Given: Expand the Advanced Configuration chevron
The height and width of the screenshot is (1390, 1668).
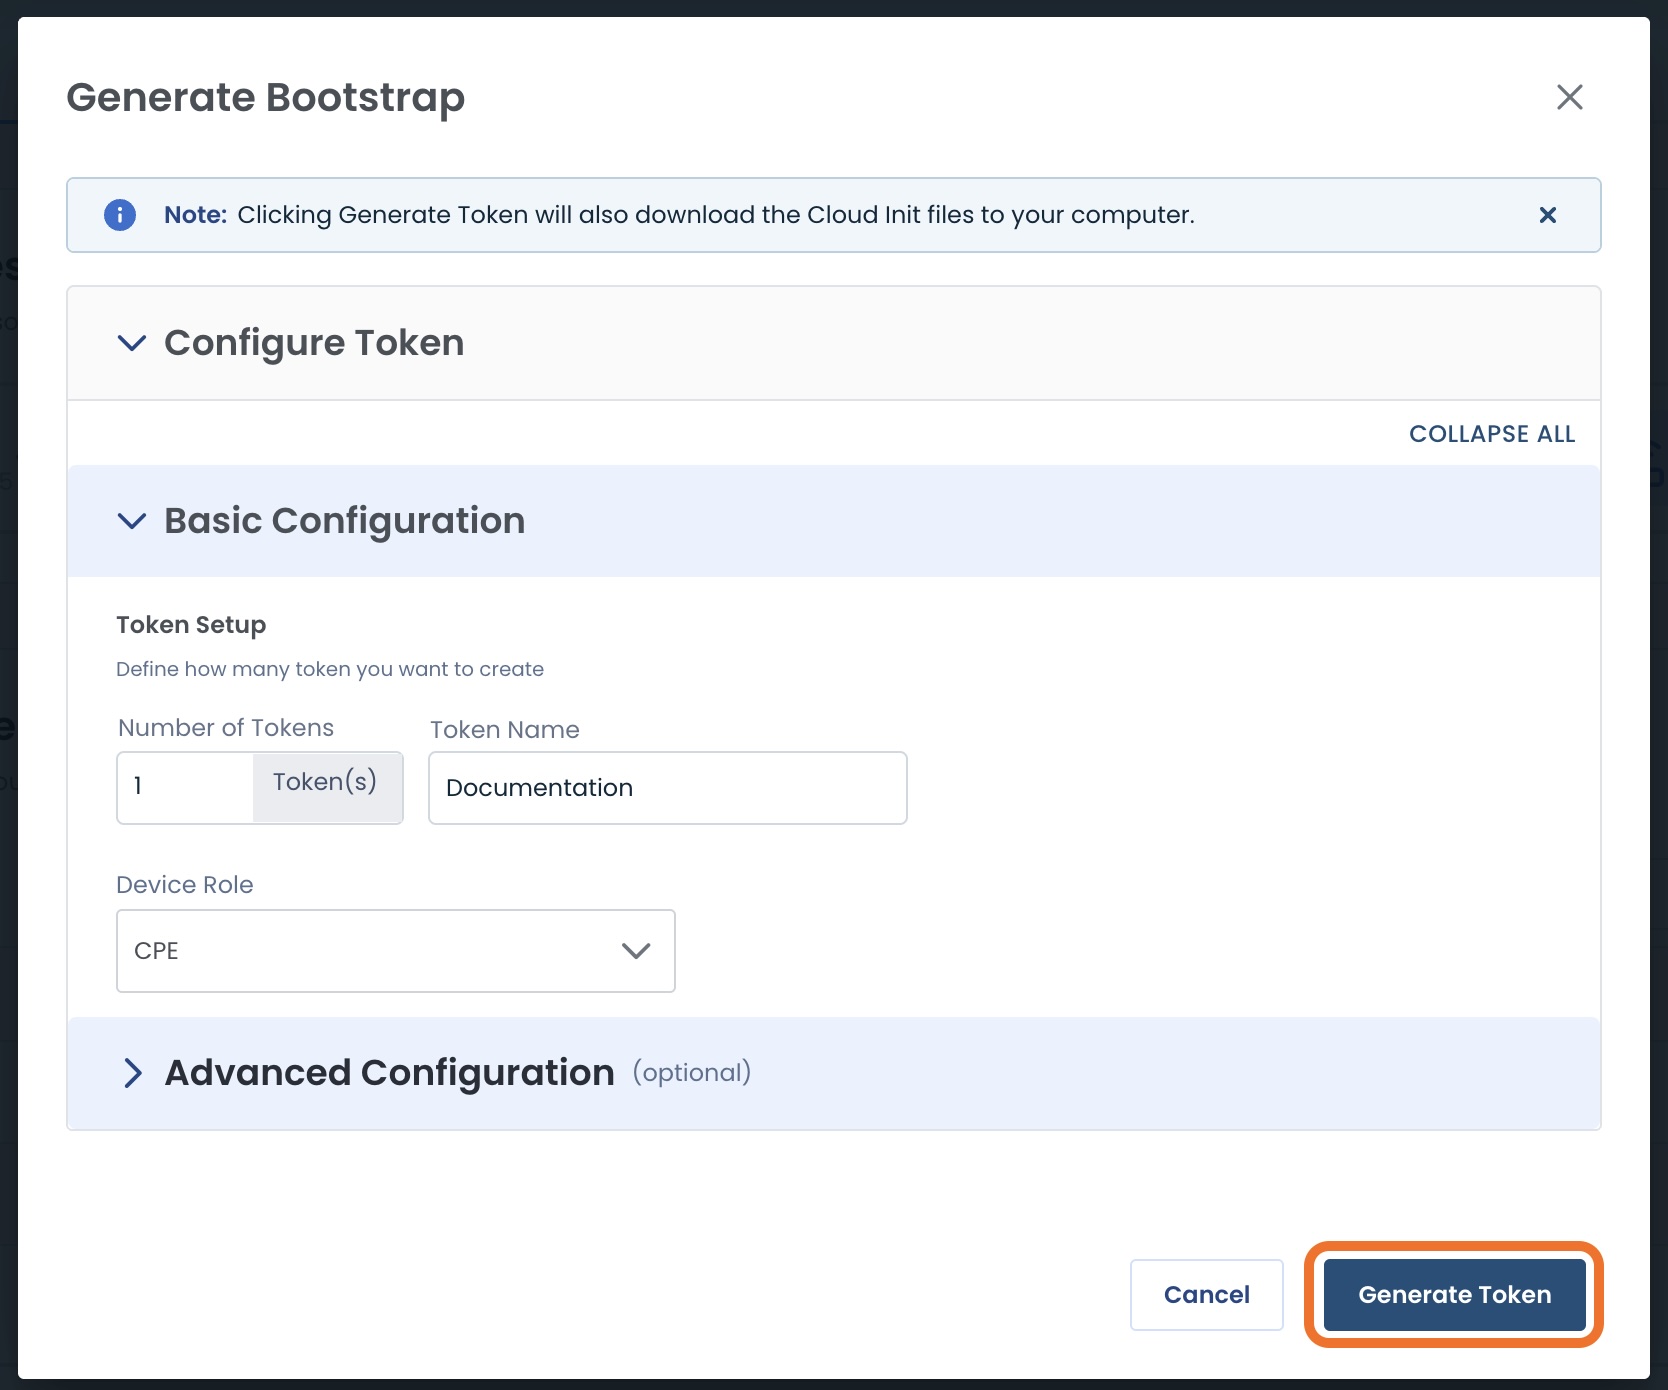Looking at the screenshot, I should 133,1073.
